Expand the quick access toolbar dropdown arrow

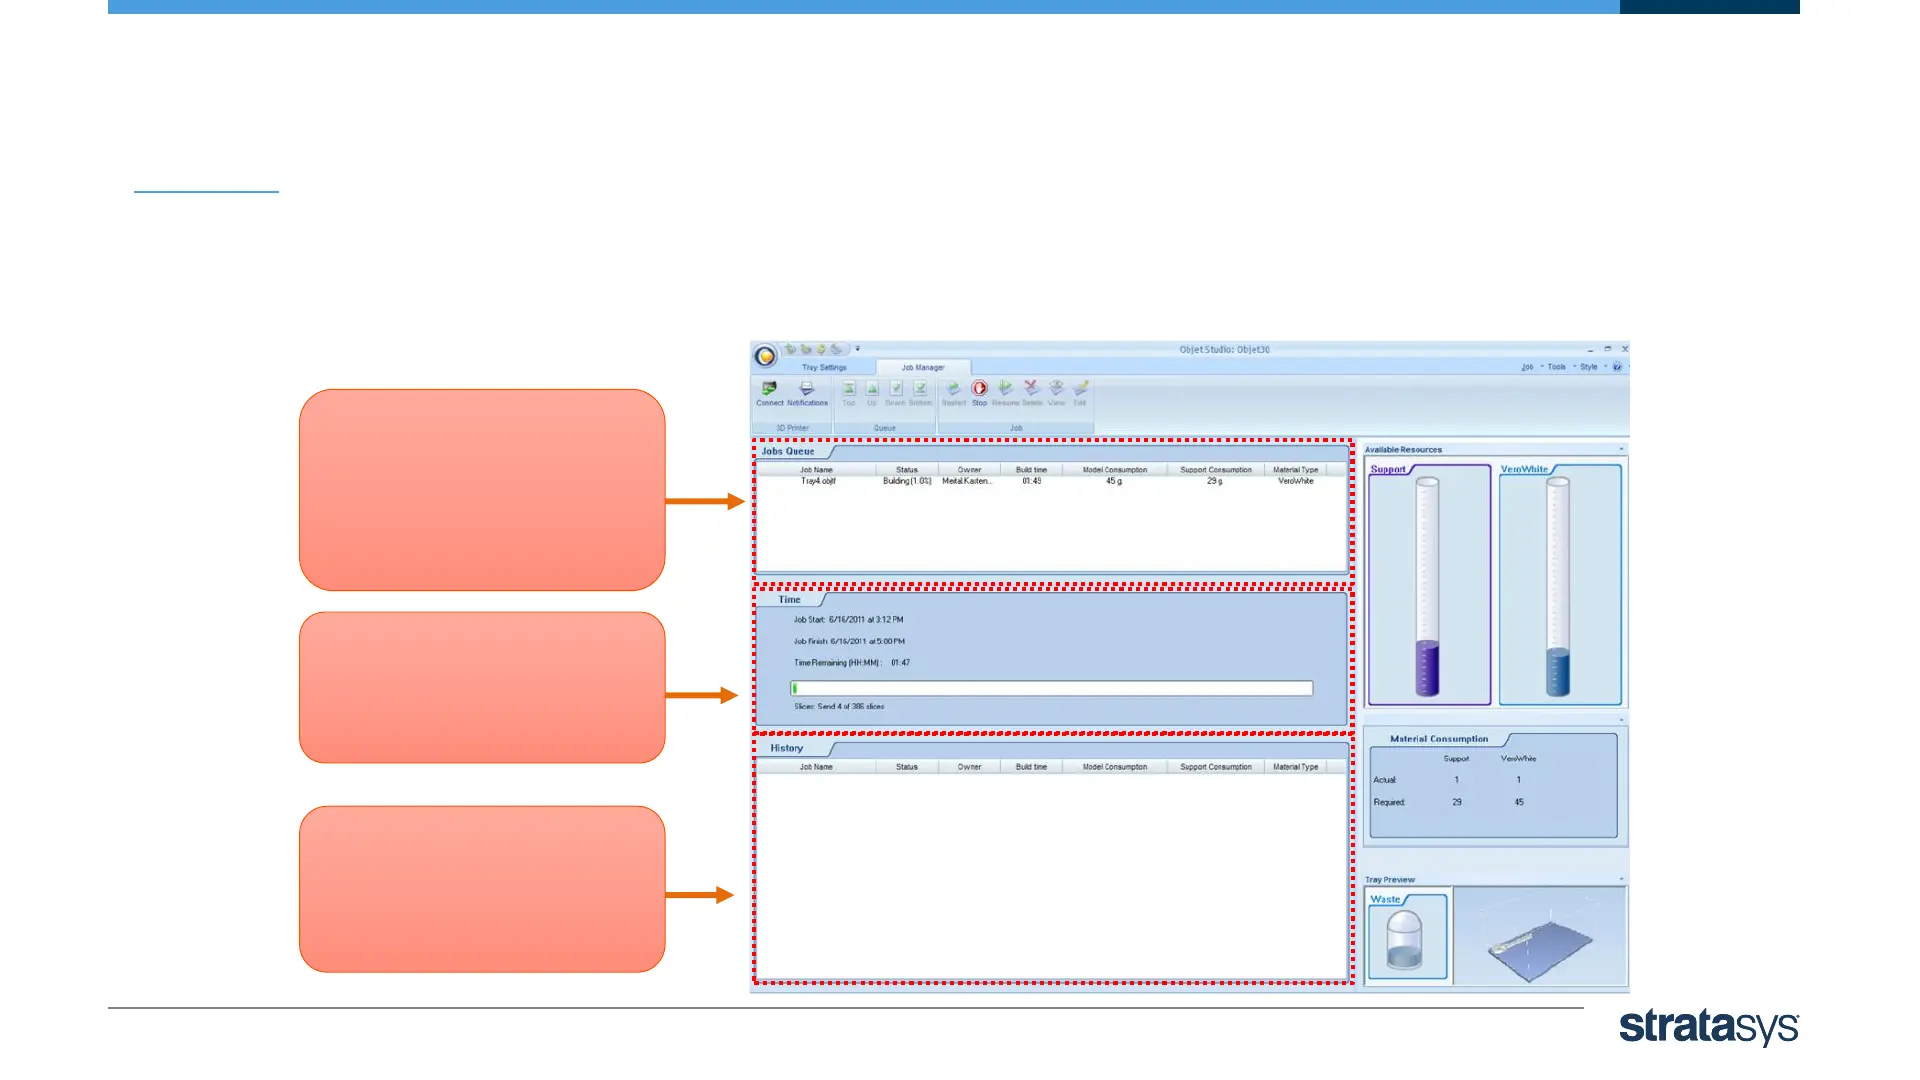(858, 349)
